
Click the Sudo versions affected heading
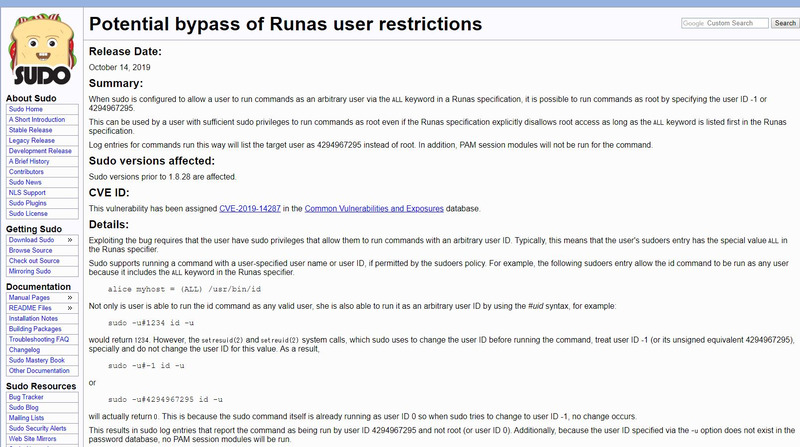click(152, 161)
